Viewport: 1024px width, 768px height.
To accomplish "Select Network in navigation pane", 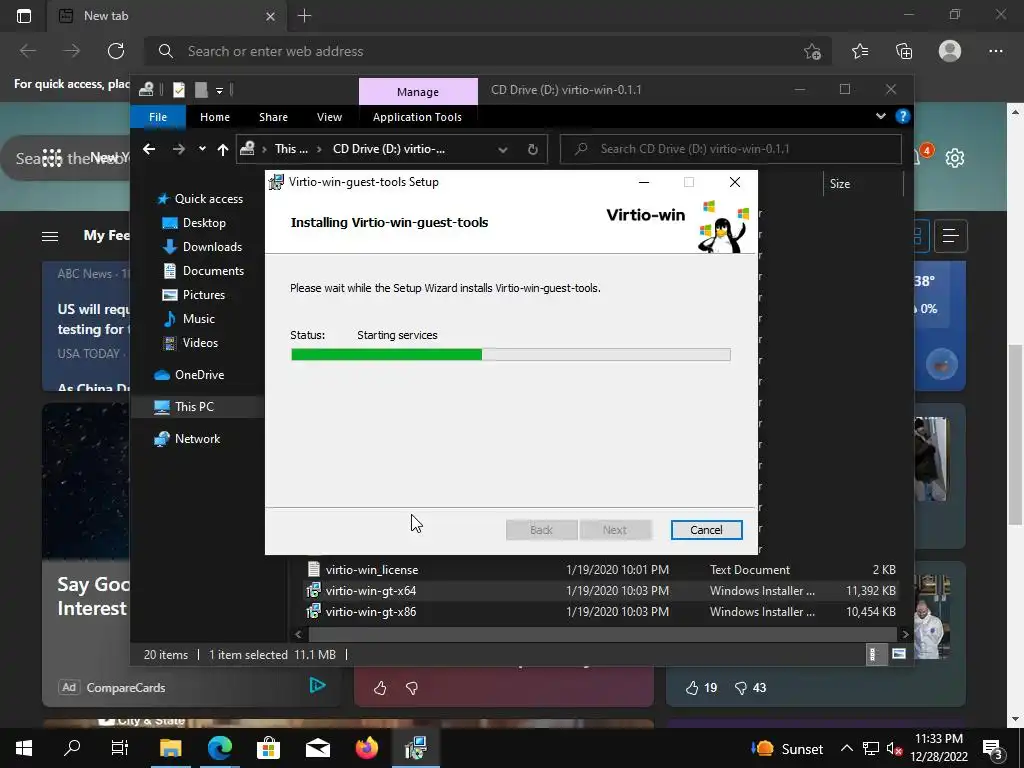I will (197, 439).
